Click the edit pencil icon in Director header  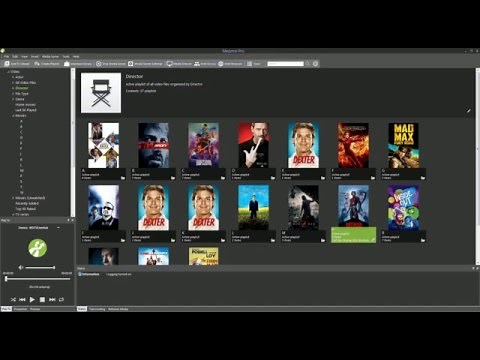pos(468,111)
